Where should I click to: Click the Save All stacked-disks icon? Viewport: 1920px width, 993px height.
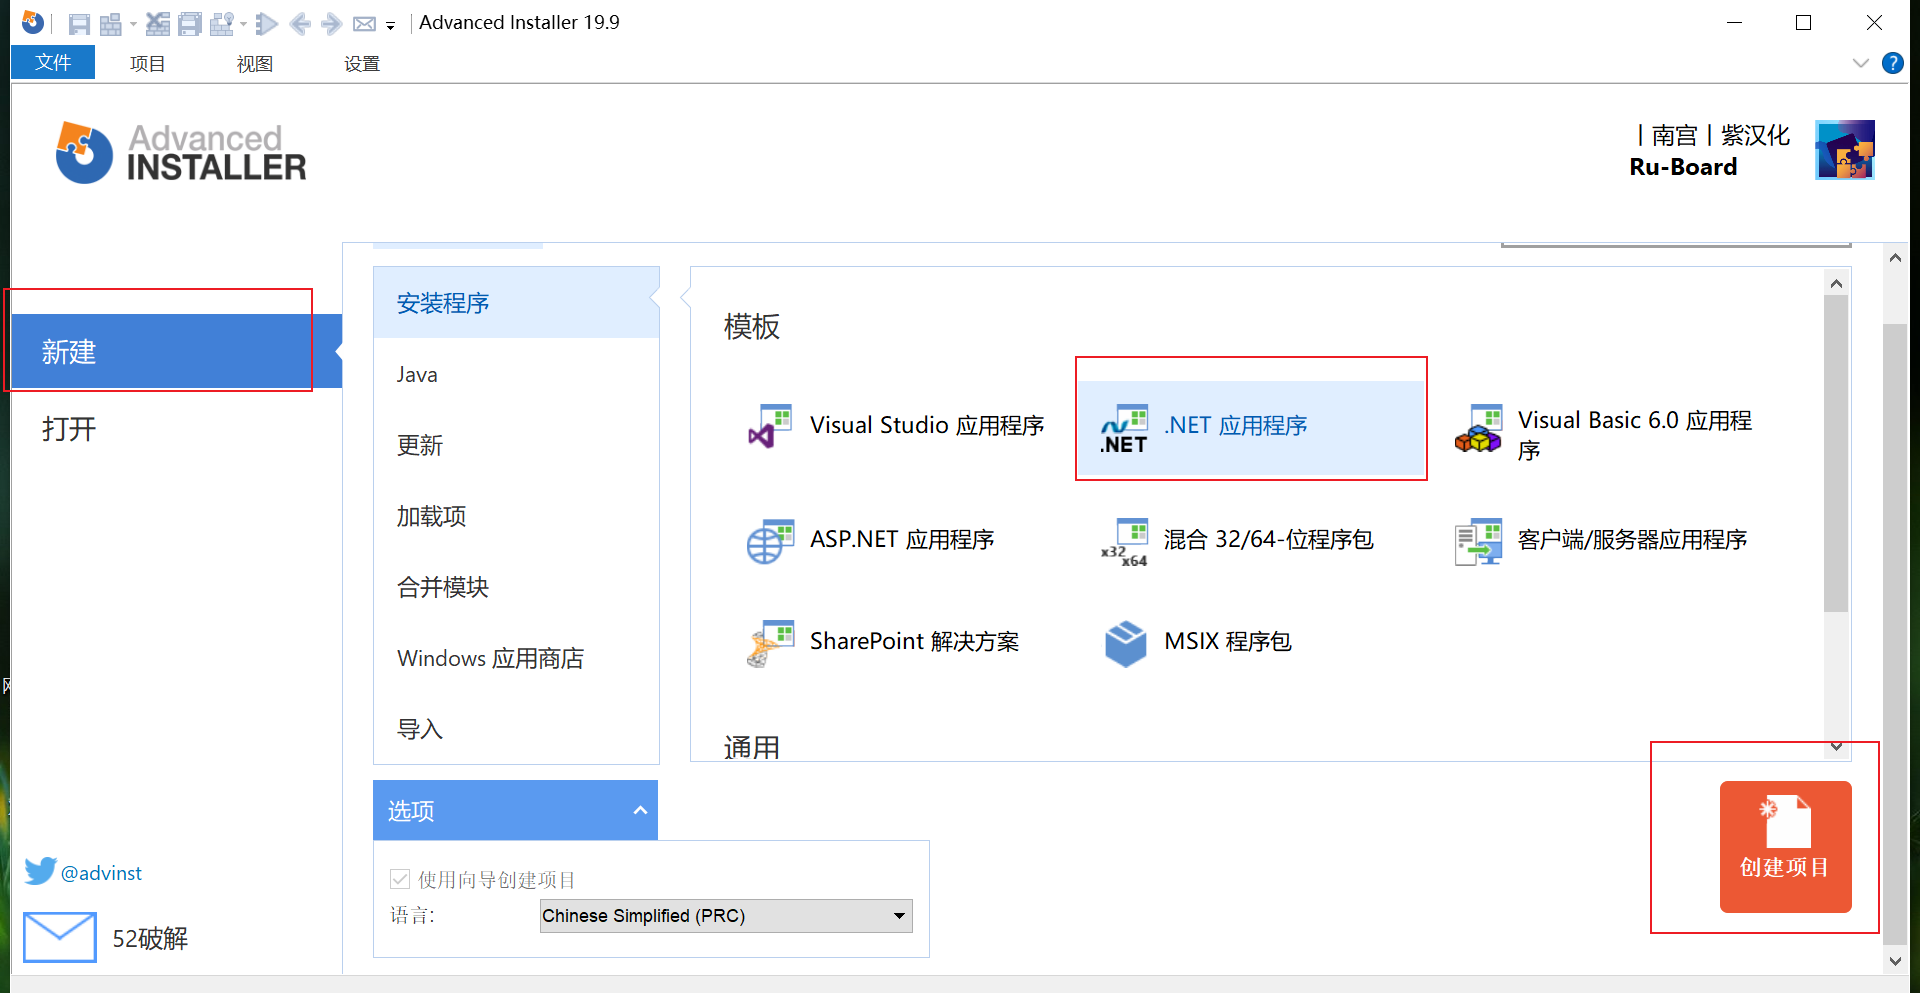pos(190,24)
